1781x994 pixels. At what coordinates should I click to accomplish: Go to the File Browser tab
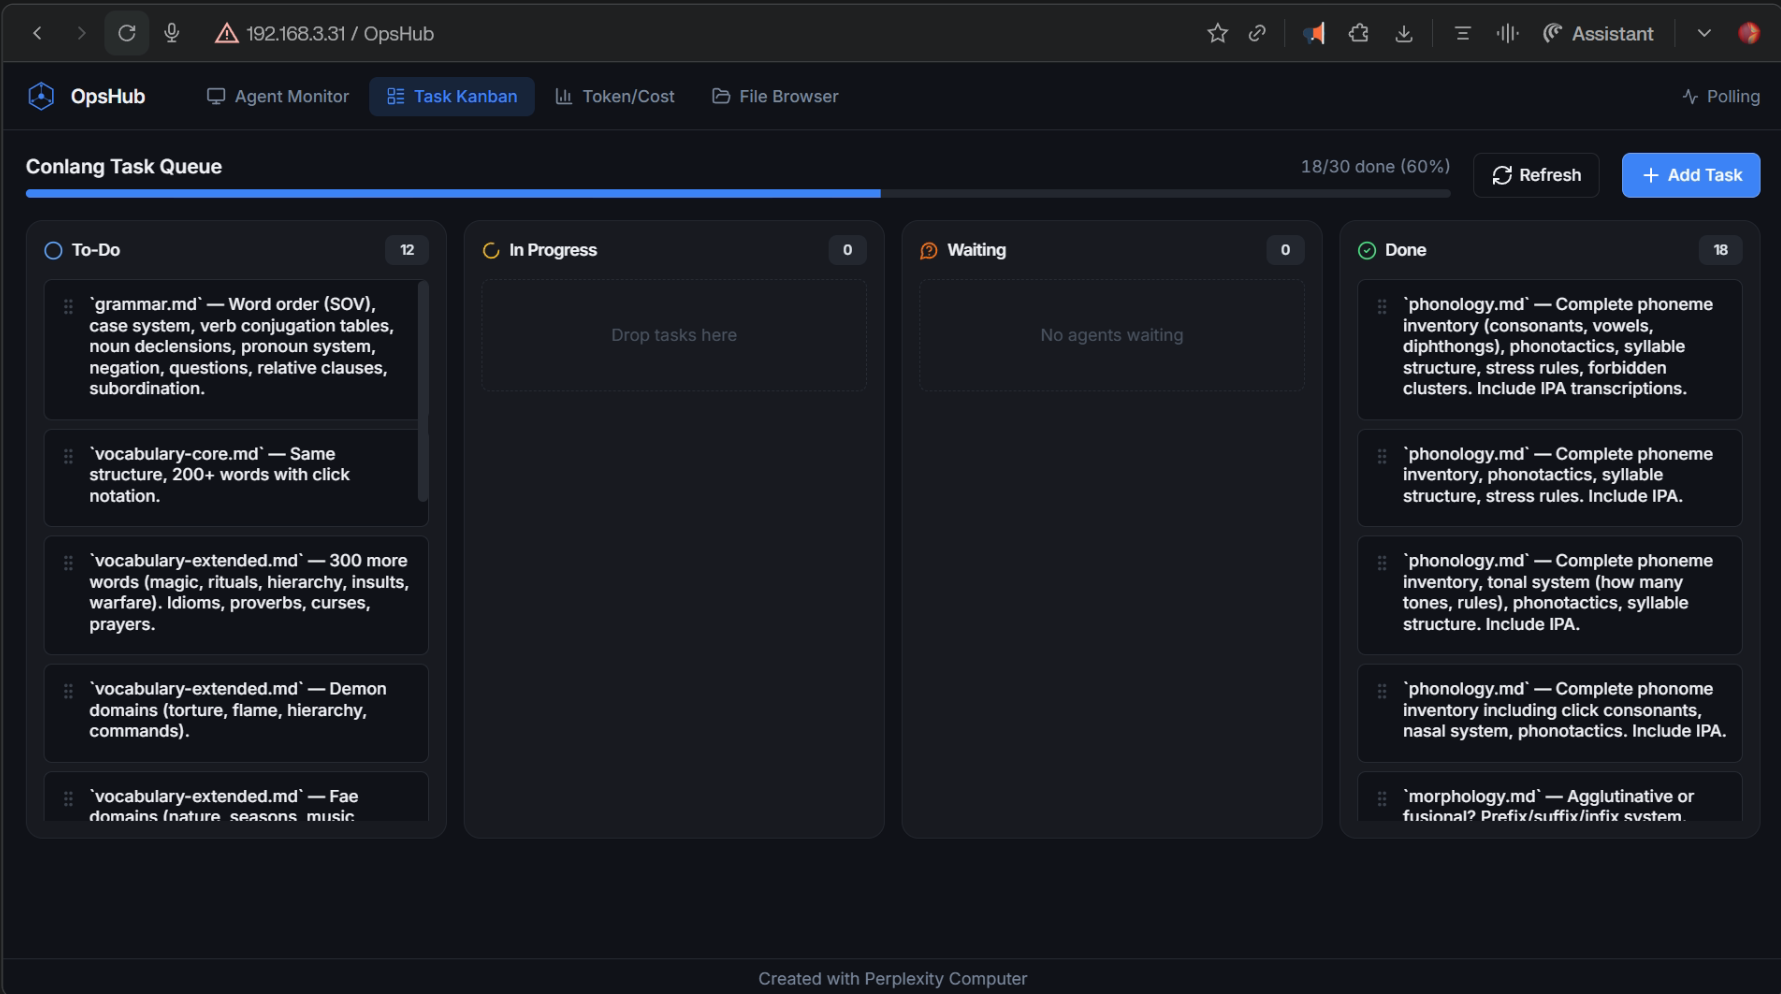[x=775, y=96]
